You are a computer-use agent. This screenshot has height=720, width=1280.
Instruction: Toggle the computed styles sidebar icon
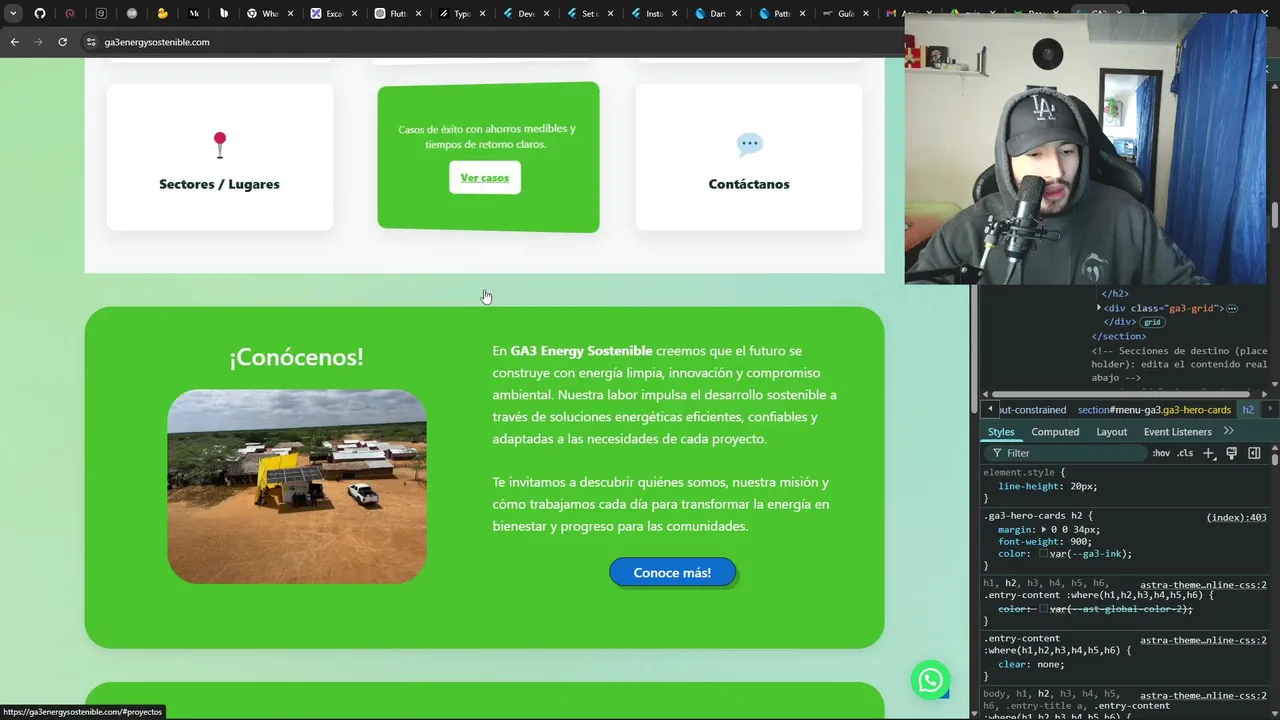click(1254, 453)
